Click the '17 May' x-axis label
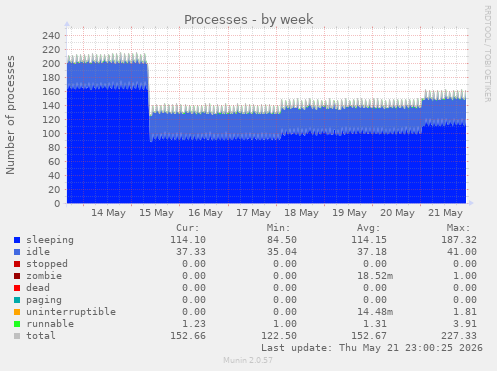The width and height of the screenshot is (497, 371). (253, 213)
